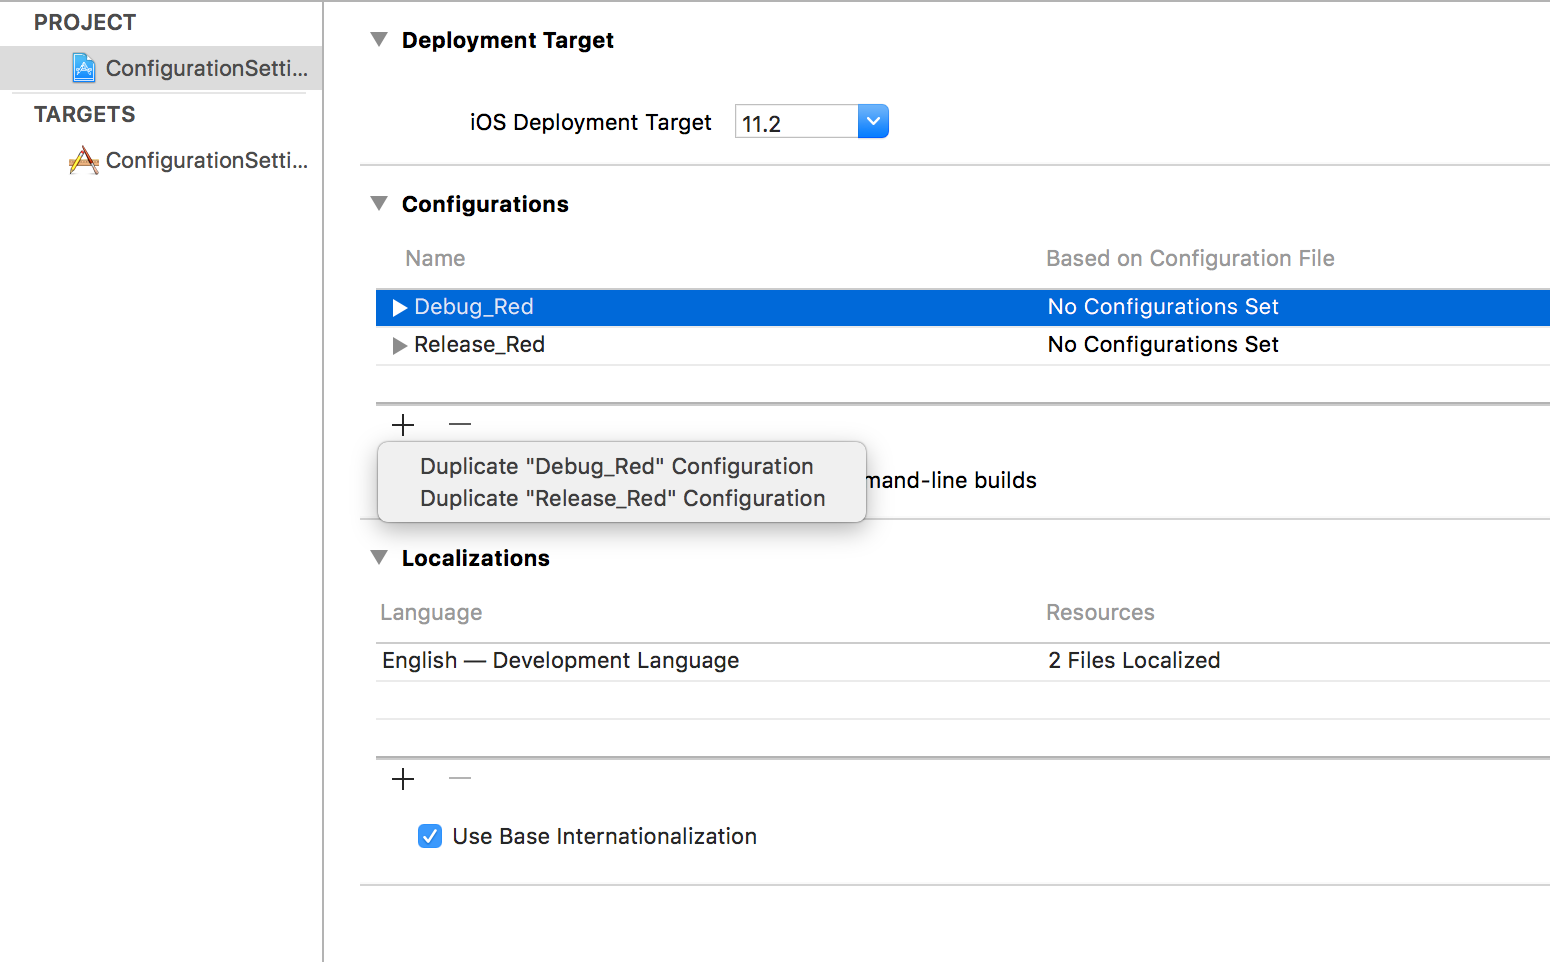Click the plus button under Localizations
This screenshot has height=962, width=1550.
point(403,779)
